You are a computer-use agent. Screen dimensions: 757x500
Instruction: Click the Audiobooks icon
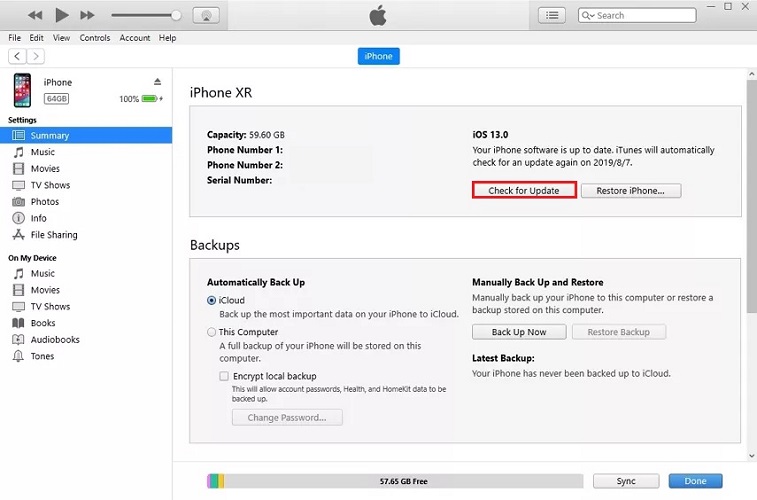18,340
